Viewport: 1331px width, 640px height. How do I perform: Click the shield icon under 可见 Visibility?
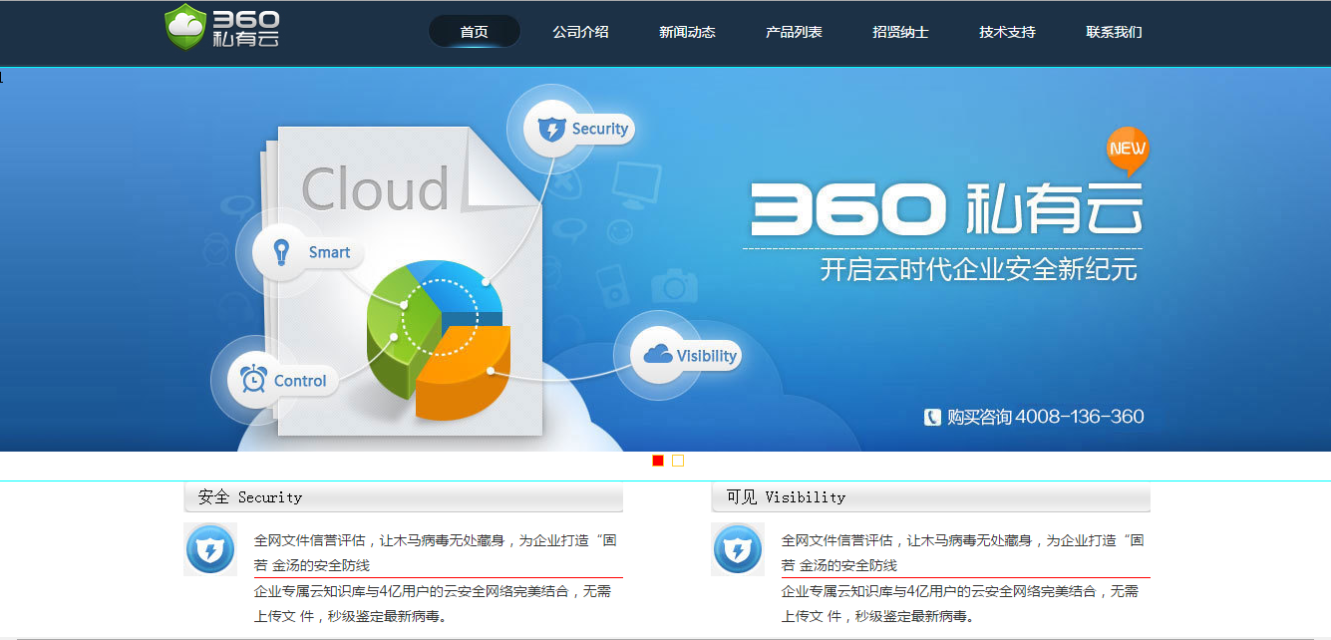pyautogui.click(x=738, y=549)
